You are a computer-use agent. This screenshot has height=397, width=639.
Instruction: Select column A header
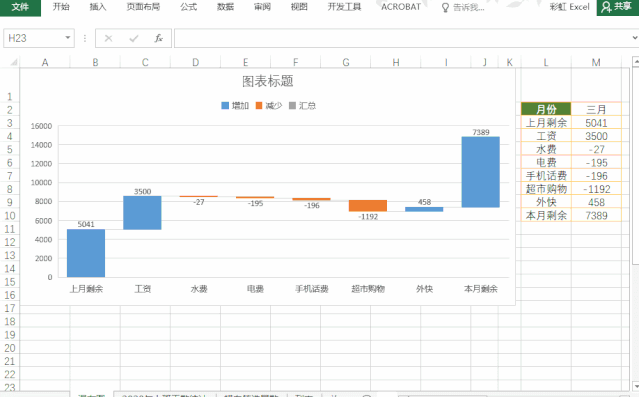[45, 62]
